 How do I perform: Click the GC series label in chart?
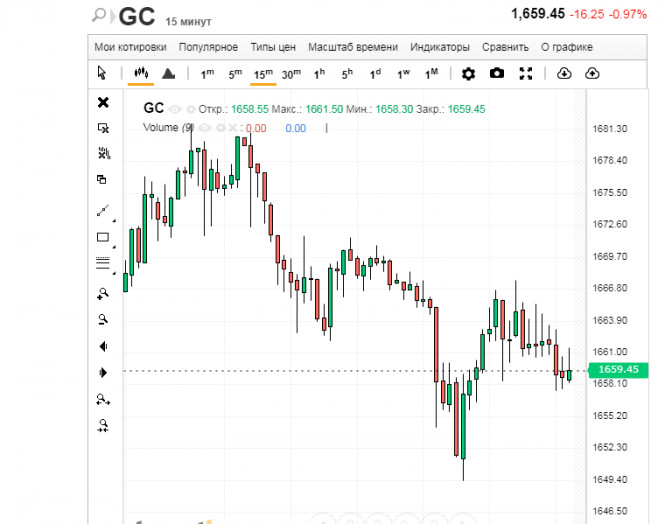coord(154,108)
